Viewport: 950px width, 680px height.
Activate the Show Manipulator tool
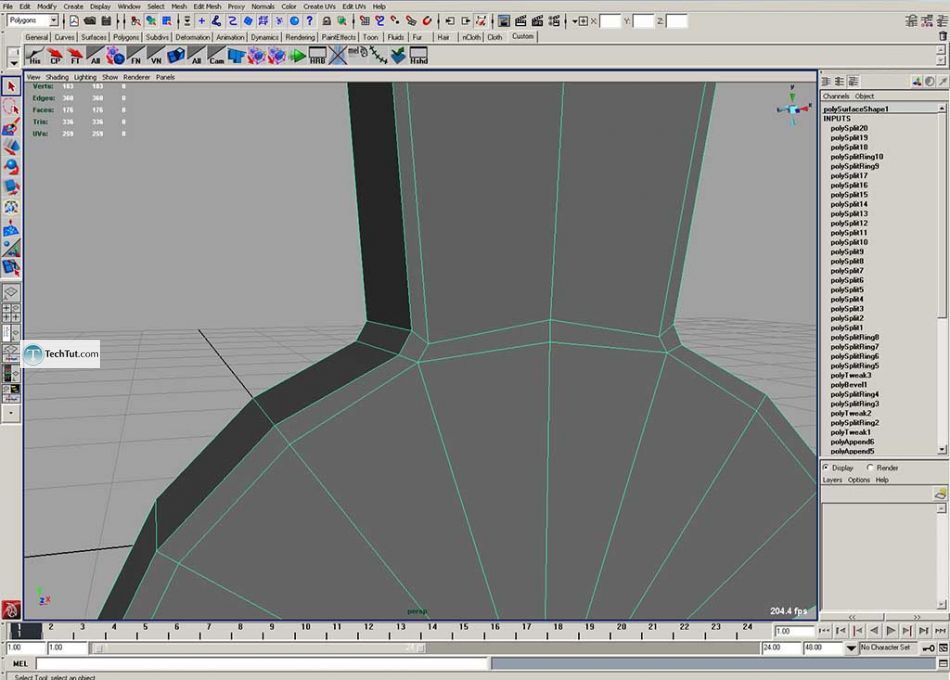pyautogui.click(x=11, y=248)
